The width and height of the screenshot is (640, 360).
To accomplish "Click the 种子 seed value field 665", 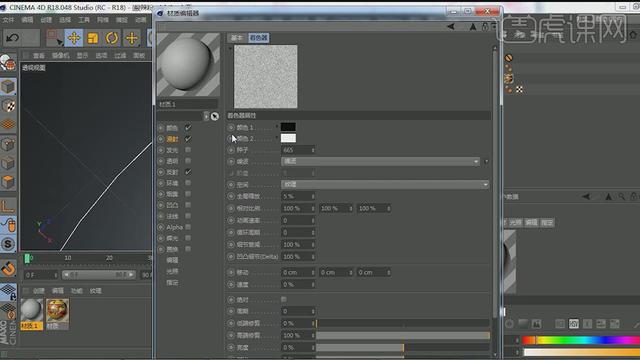I will [296, 150].
